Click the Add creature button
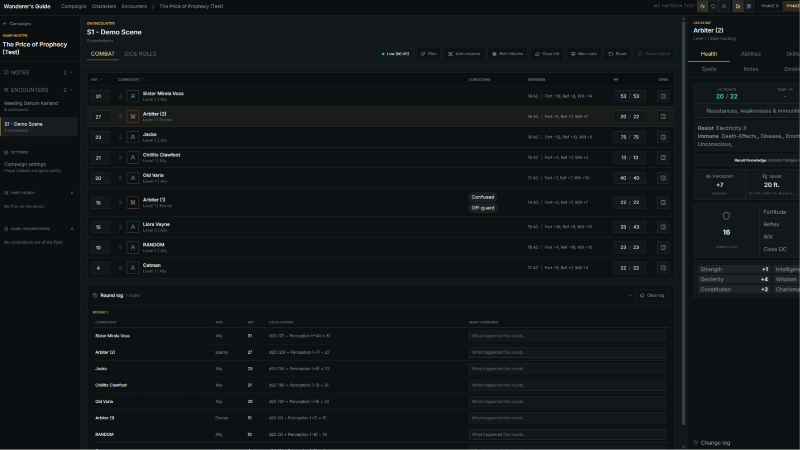This screenshot has height=450, width=800. tap(464, 54)
